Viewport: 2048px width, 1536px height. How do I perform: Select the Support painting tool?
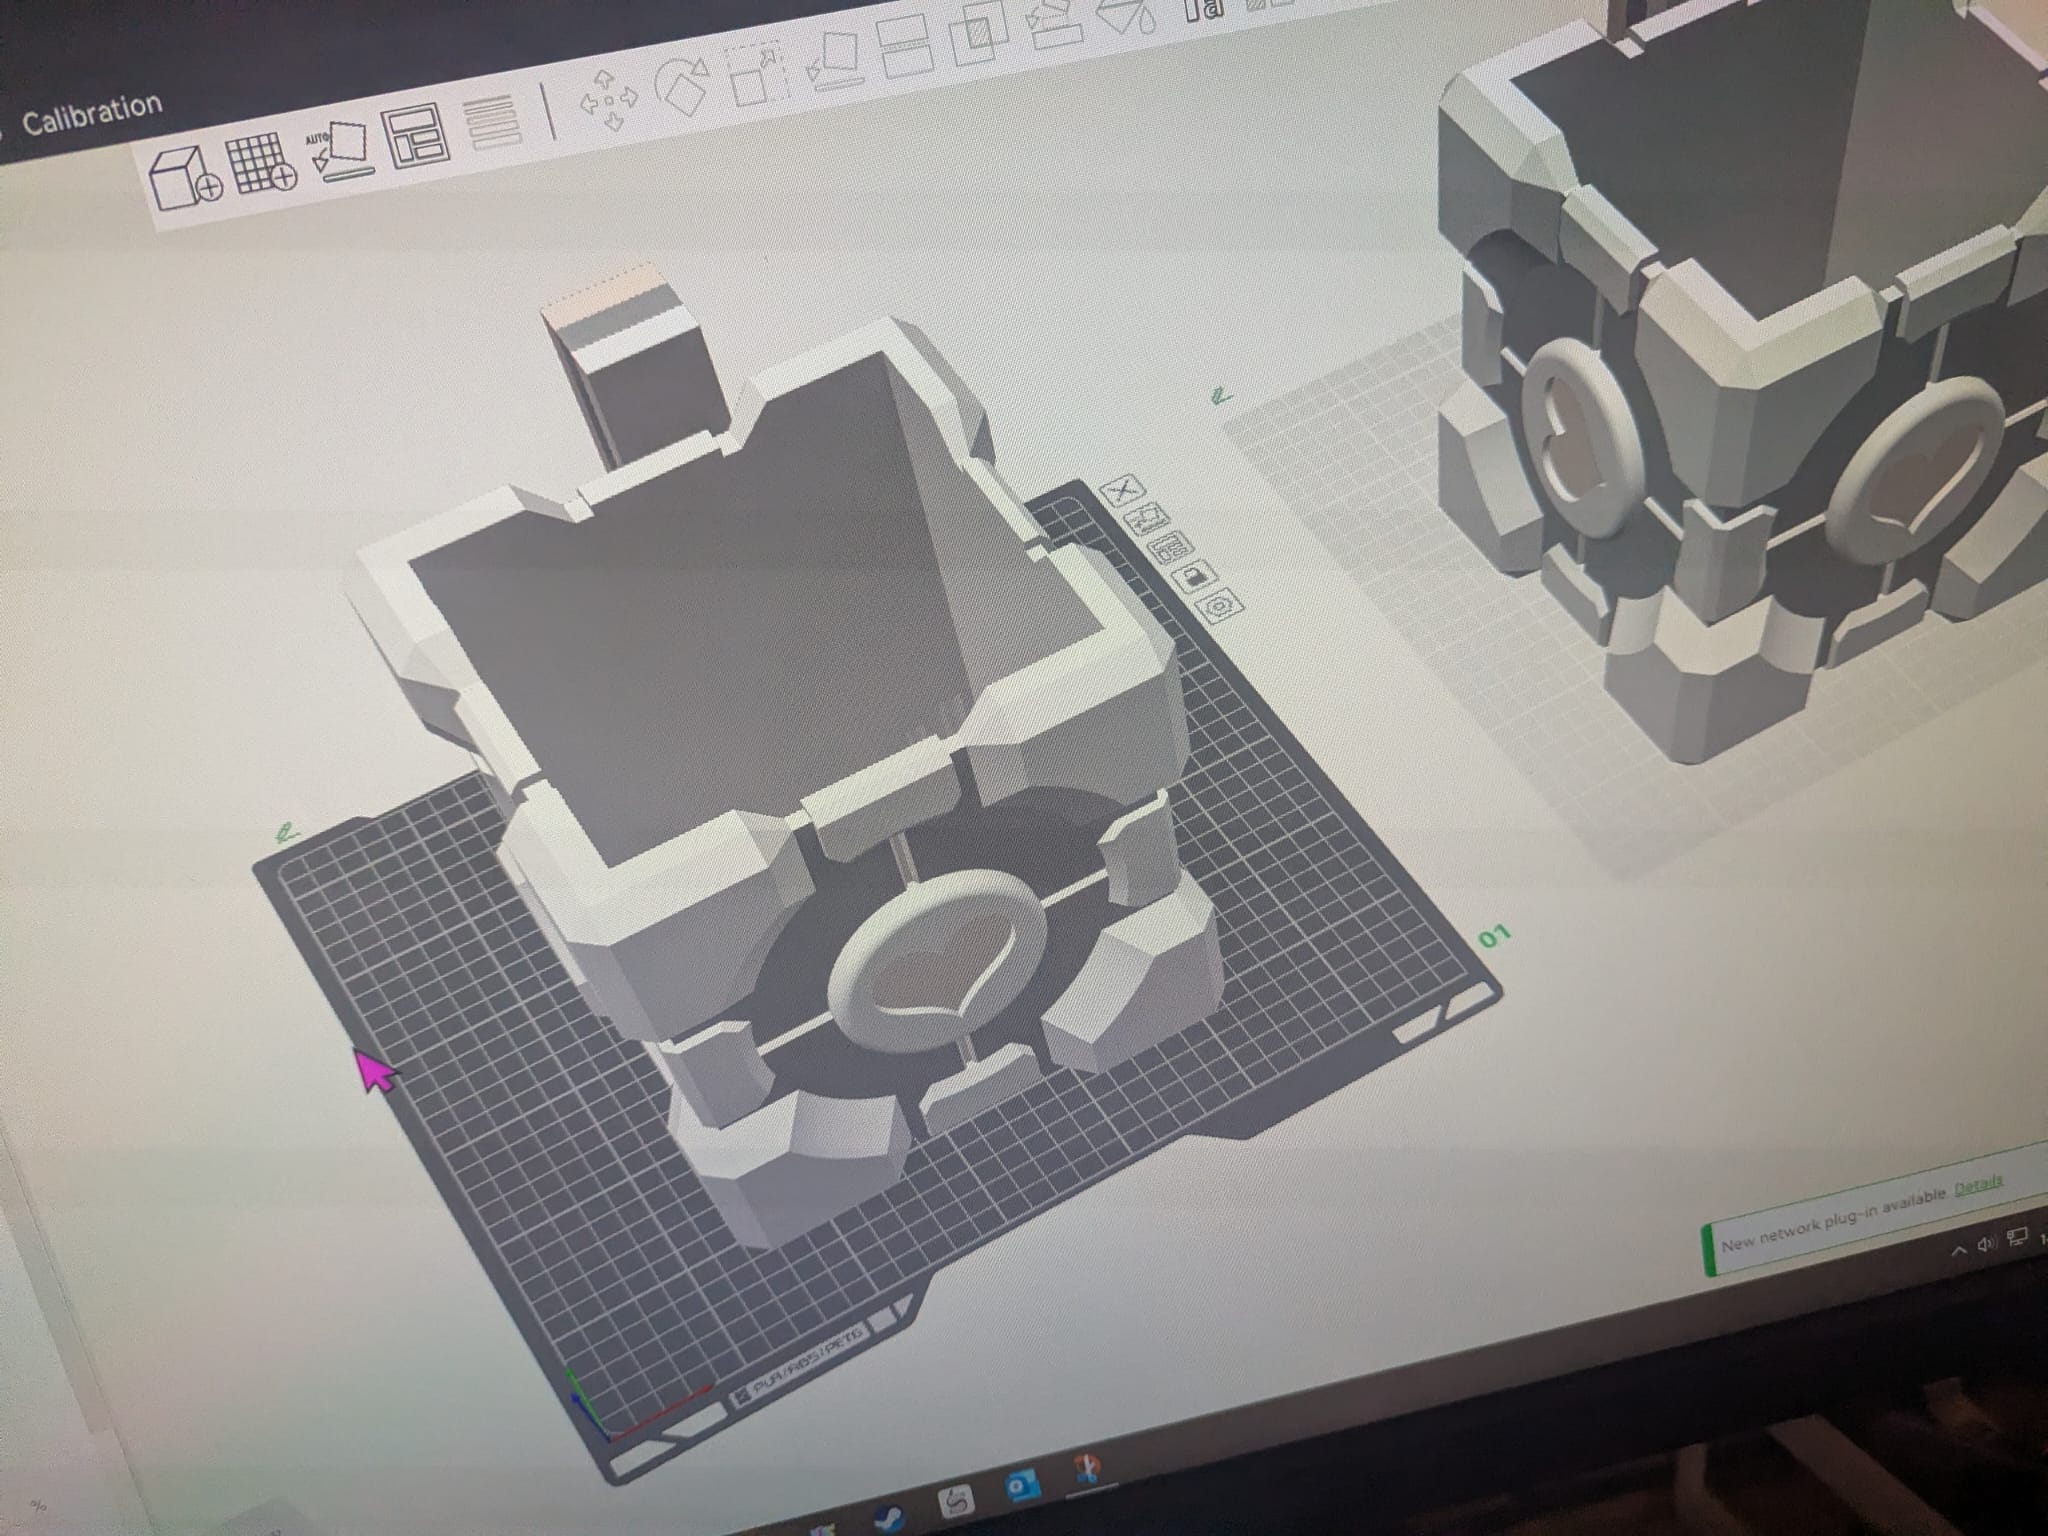click(1057, 22)
